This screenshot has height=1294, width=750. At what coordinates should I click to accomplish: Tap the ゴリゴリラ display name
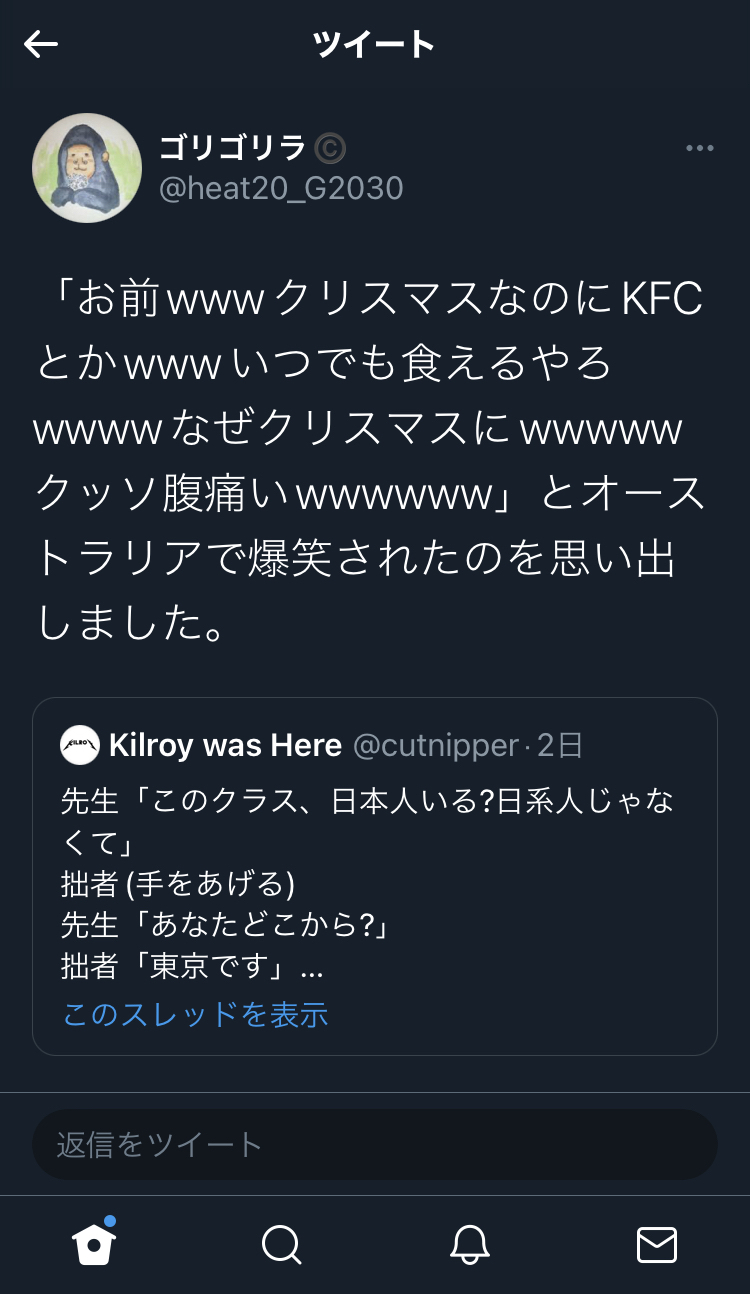pos(233,148)
